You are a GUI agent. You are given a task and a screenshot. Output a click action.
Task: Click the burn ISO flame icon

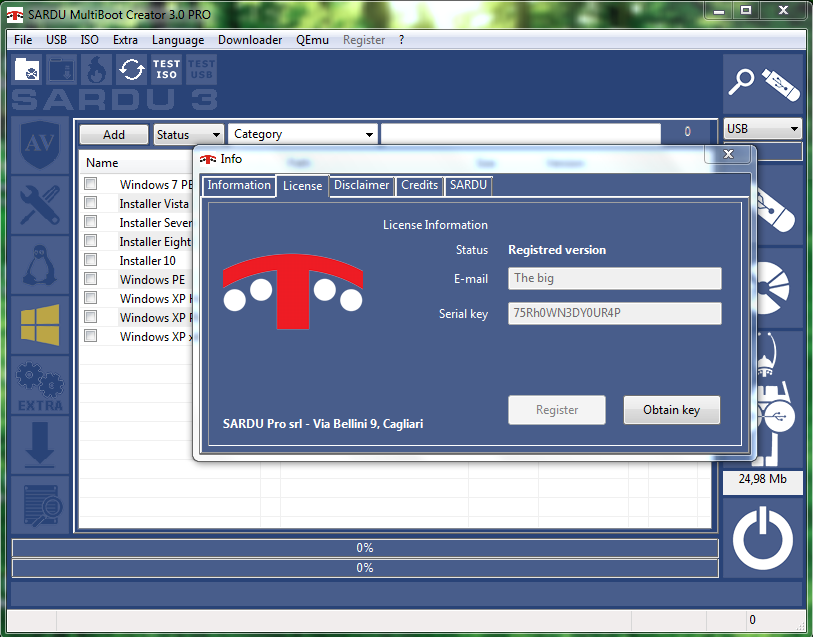(x=97, y=69)
